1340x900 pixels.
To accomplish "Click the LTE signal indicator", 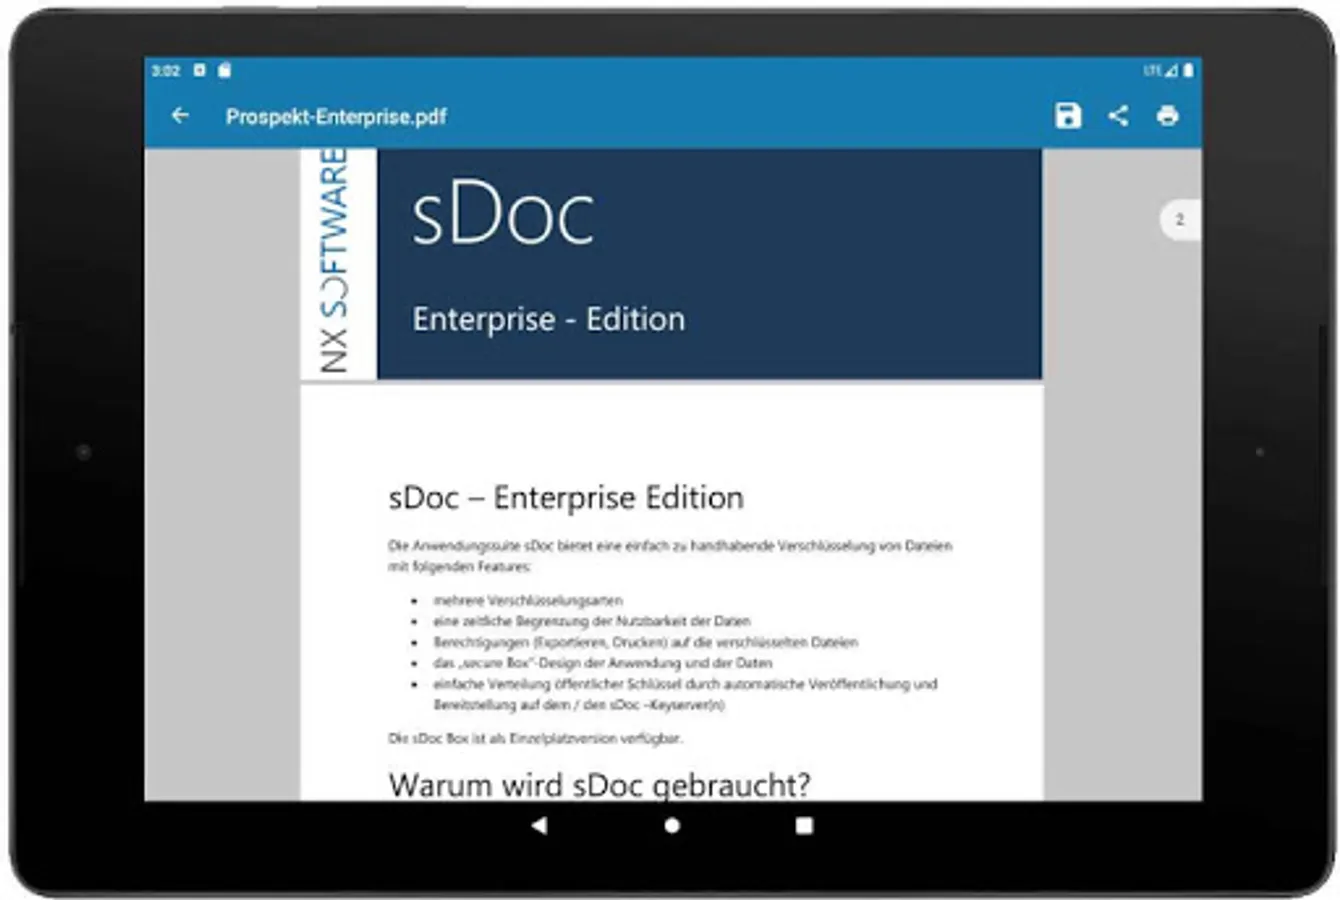I will click(1161, 71).
